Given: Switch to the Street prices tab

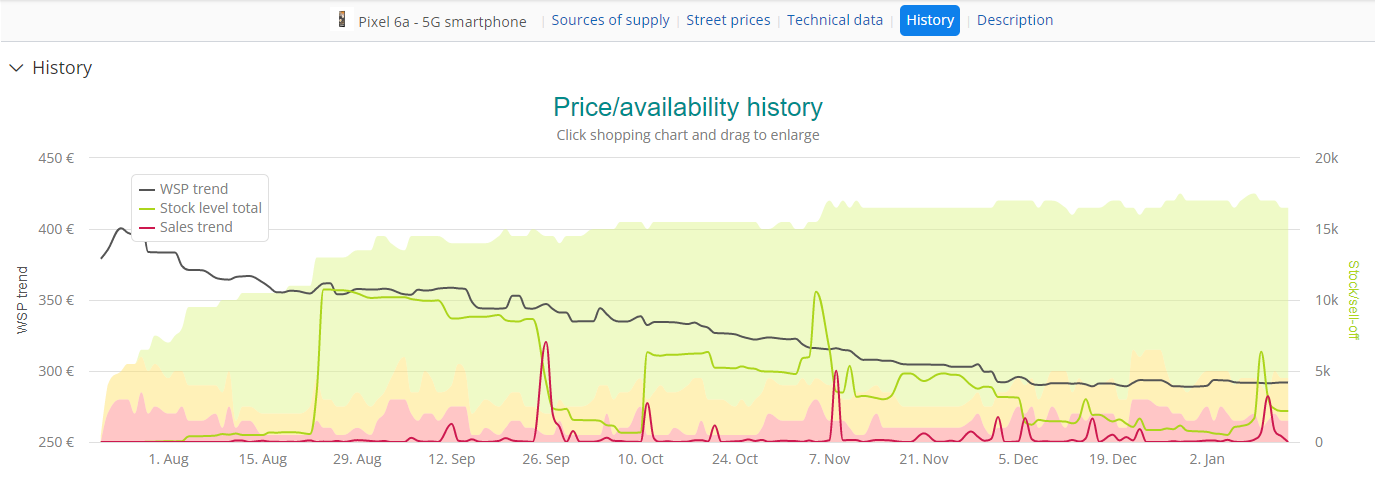Looking at the screenshot, I should [x=728, y=20].
